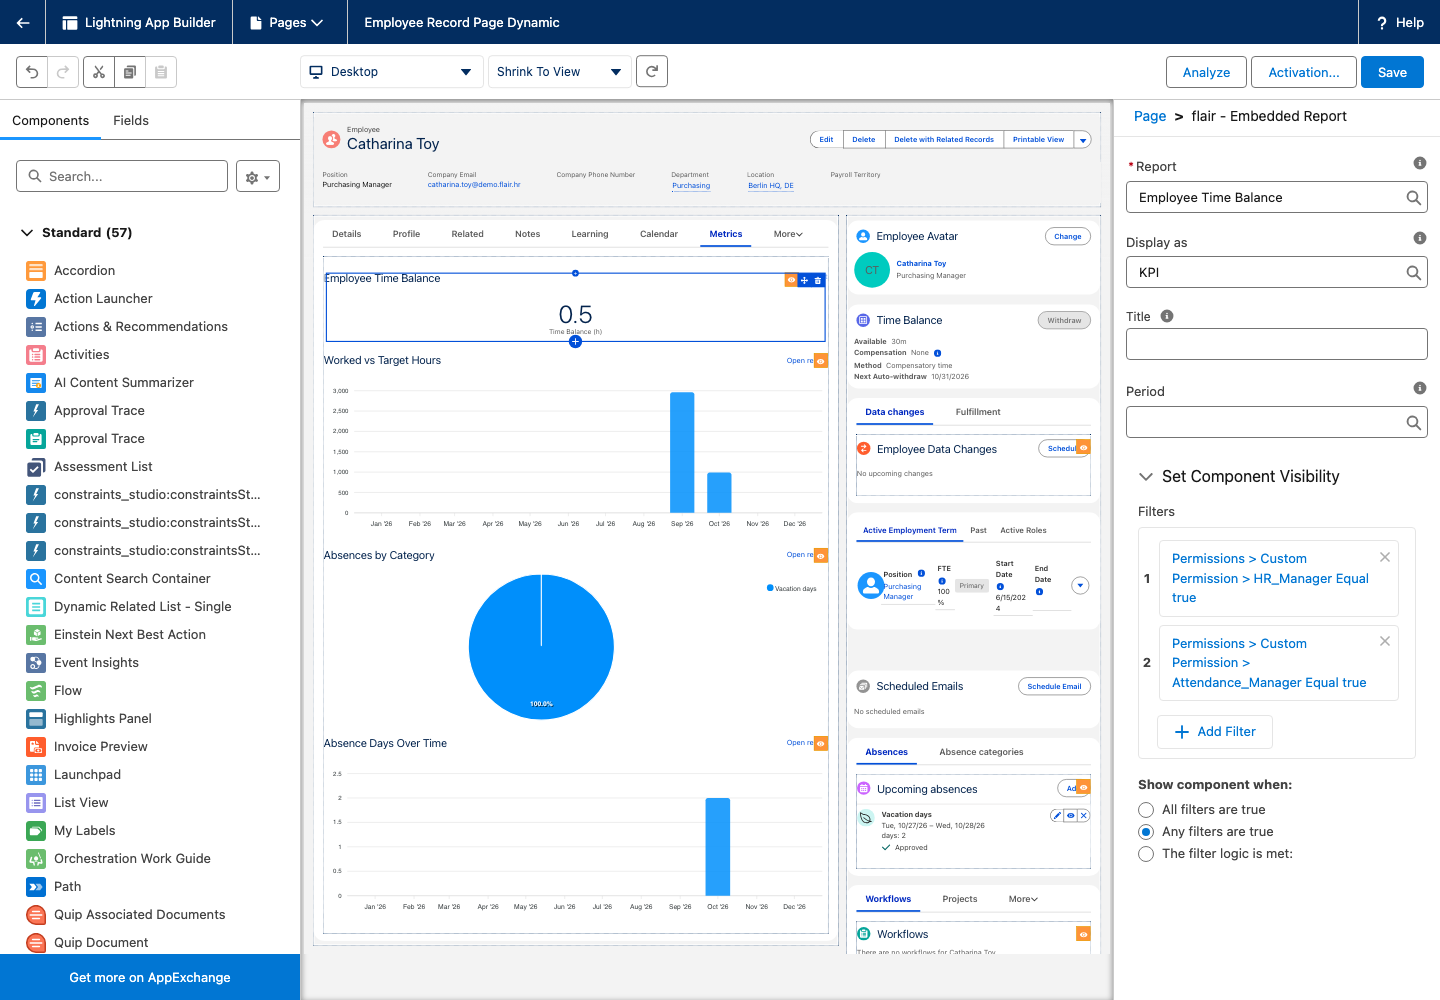The height and width of the screenshot is (1000, 1440).
Task: Switch to the Fields tab
Action: (x=131, y=120)
